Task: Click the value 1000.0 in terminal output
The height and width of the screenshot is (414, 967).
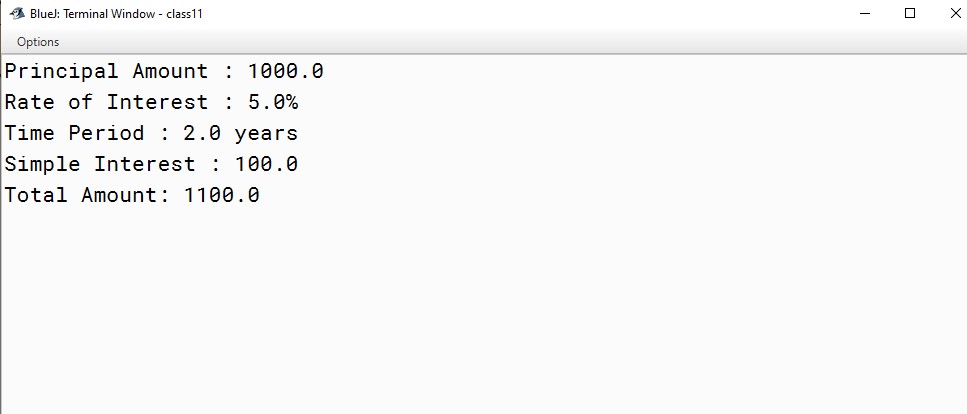Action: pyautogui.click(x=286, y=72)
